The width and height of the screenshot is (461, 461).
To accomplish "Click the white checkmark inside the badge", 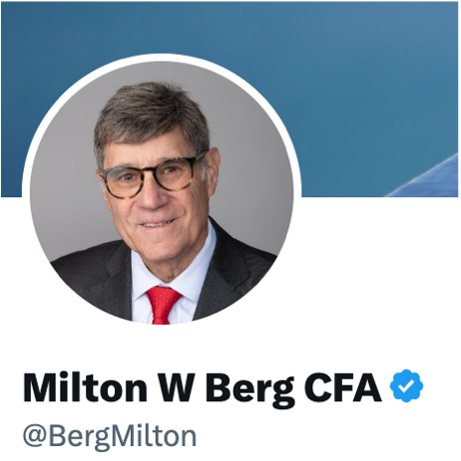I will click(x=406, y=386).
